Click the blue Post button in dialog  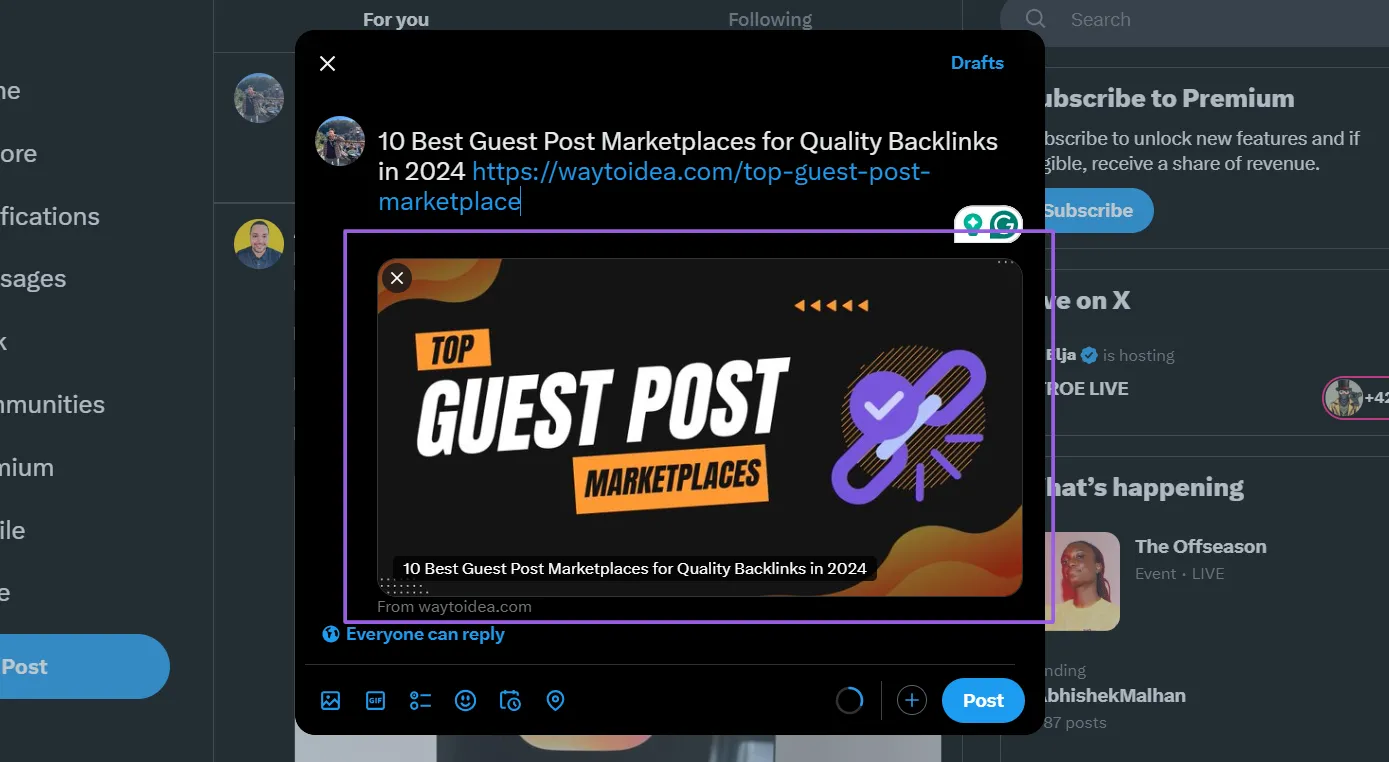click(x=982, y=701)
